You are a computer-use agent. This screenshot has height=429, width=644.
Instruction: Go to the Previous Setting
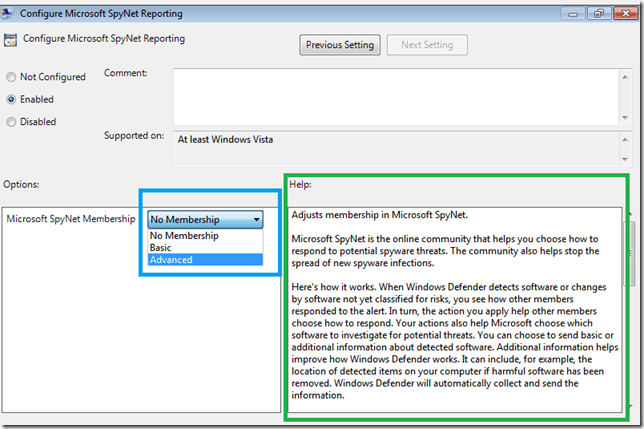(339, 45)
